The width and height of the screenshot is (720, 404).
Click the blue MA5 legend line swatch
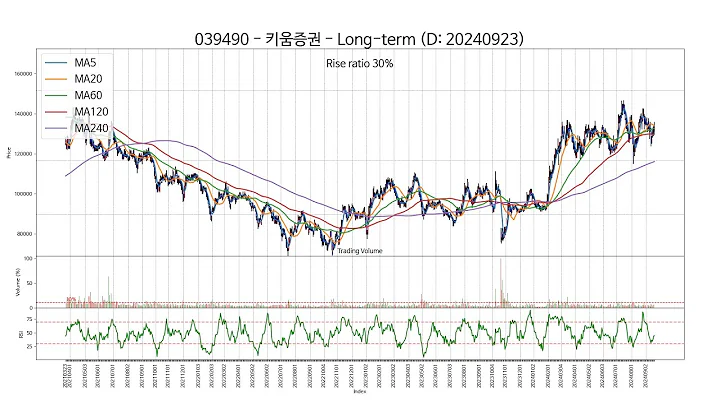[56, 62]
